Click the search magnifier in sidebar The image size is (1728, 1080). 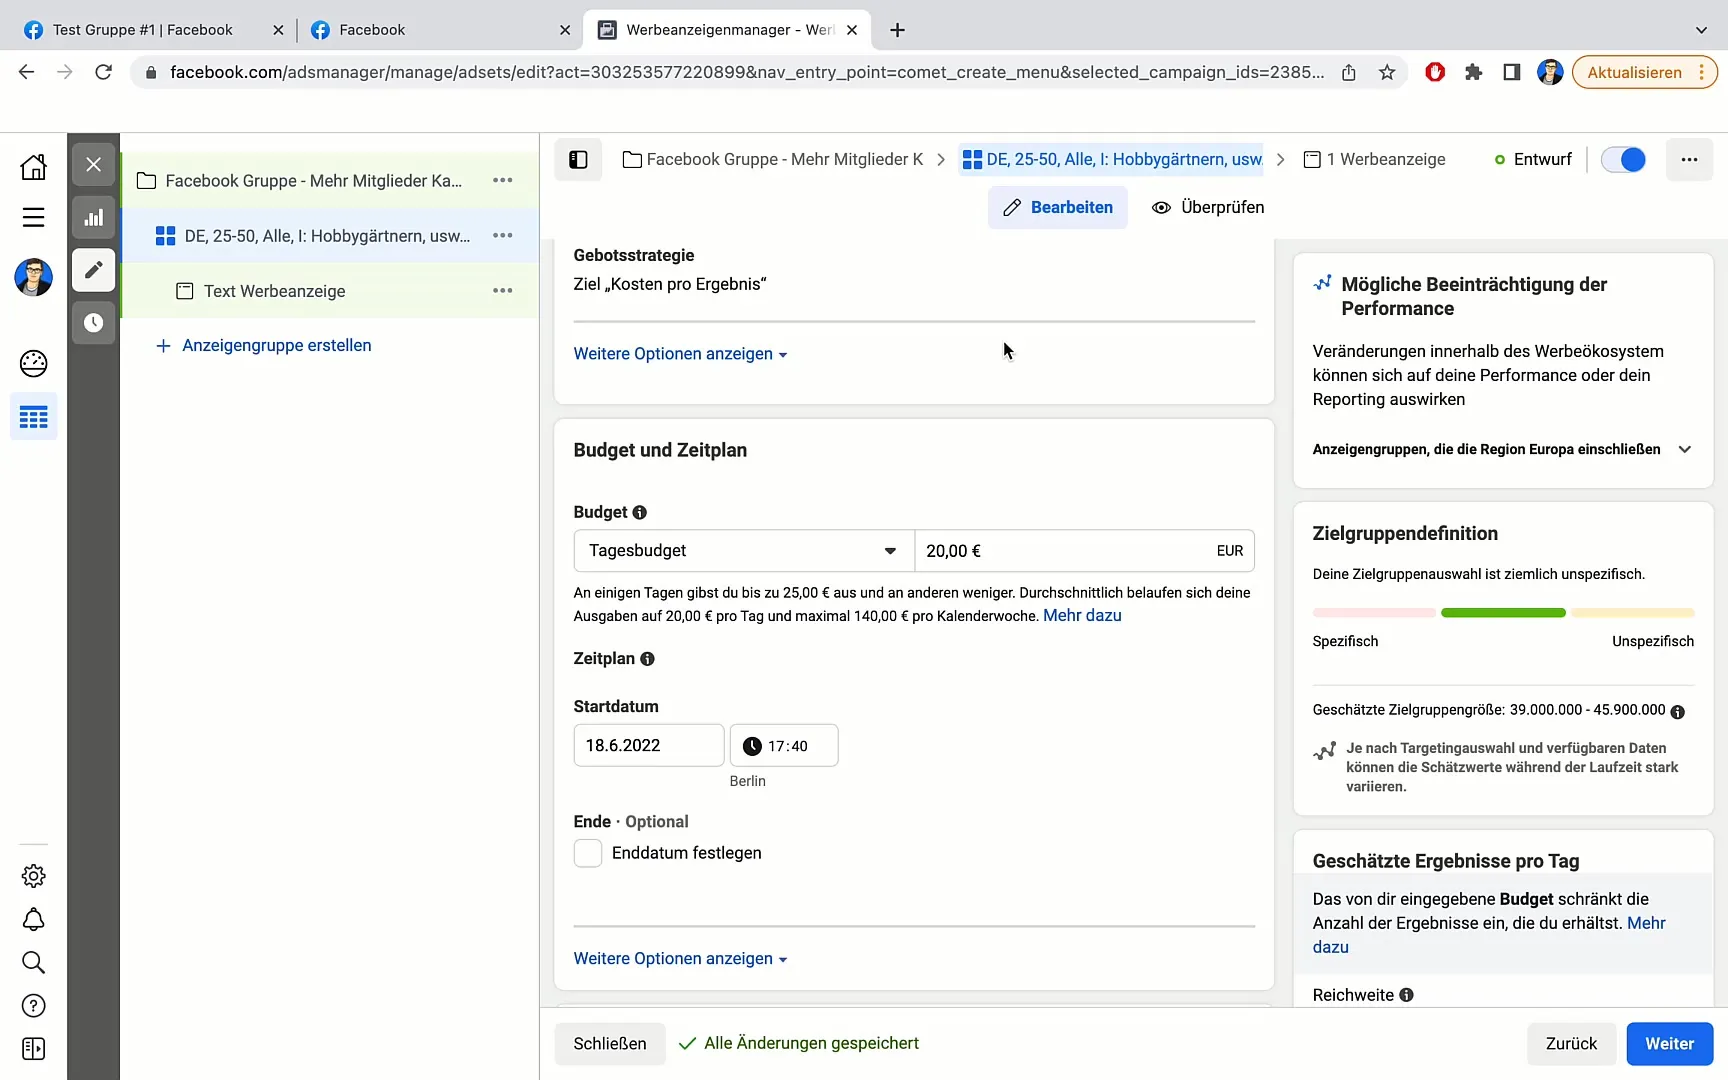point(33,962)
